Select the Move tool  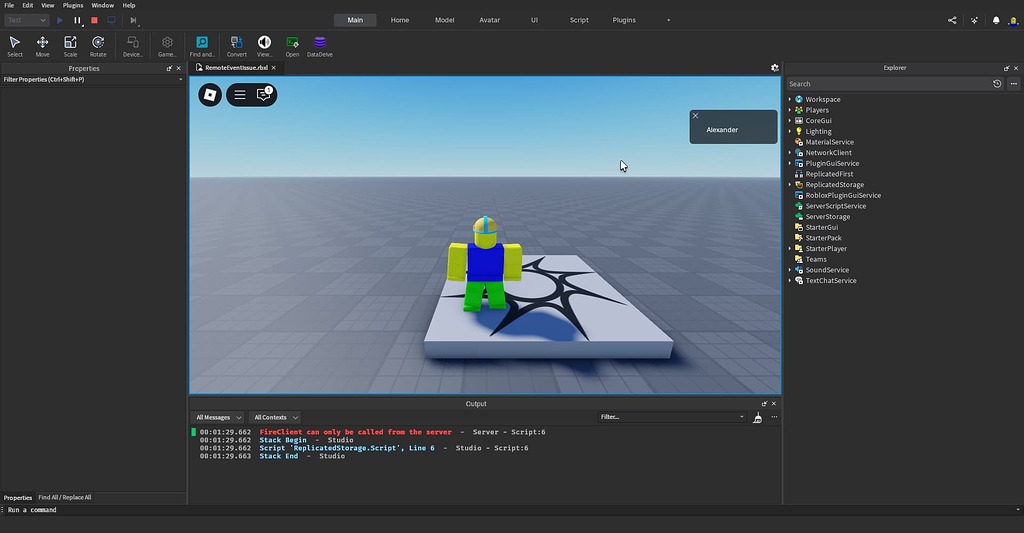tap(42, 45)
